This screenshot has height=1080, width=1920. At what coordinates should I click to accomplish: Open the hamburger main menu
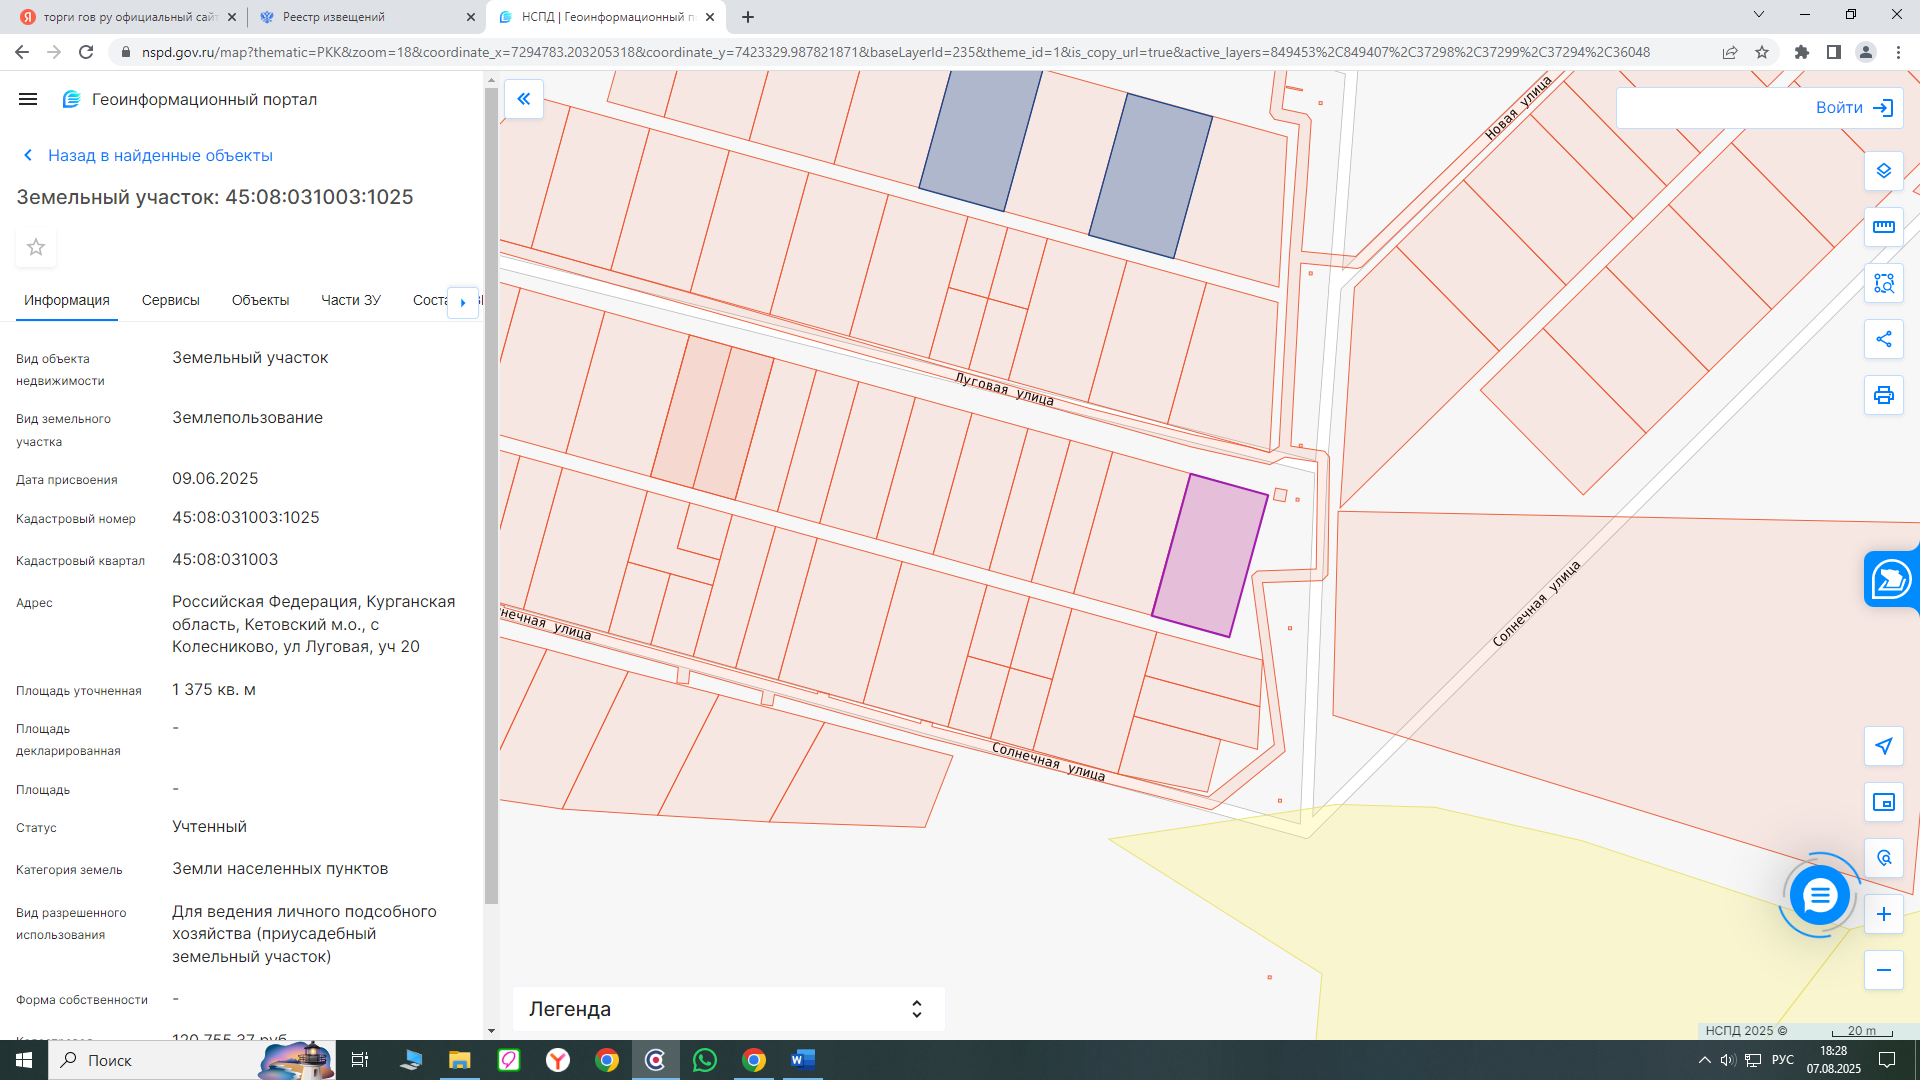click(x=28, y=99)
